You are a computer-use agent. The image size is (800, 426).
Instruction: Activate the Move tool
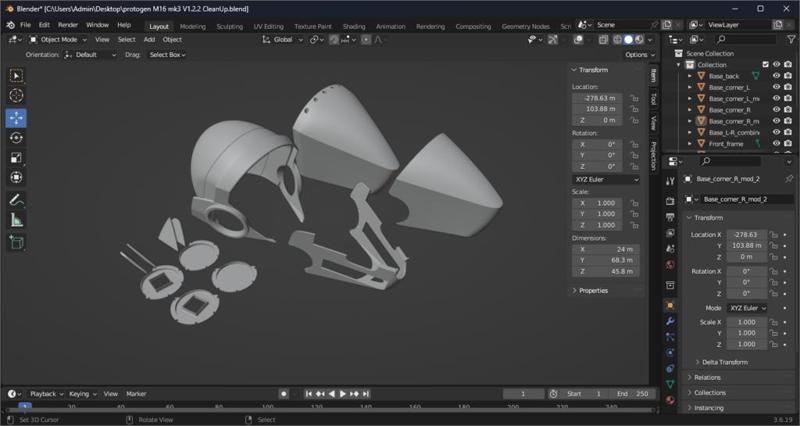[16, 118]
